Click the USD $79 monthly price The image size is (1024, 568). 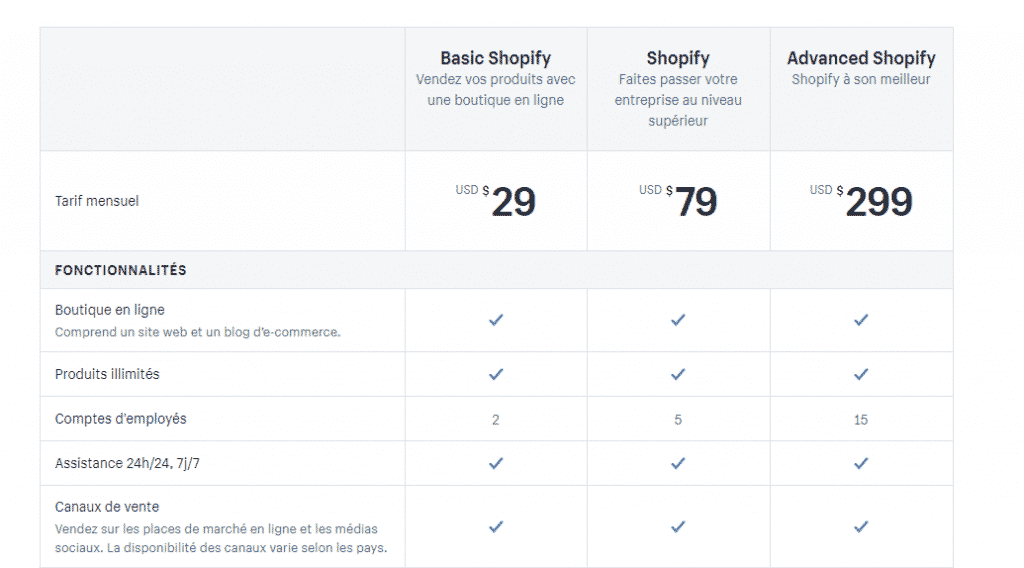(678, 201)
